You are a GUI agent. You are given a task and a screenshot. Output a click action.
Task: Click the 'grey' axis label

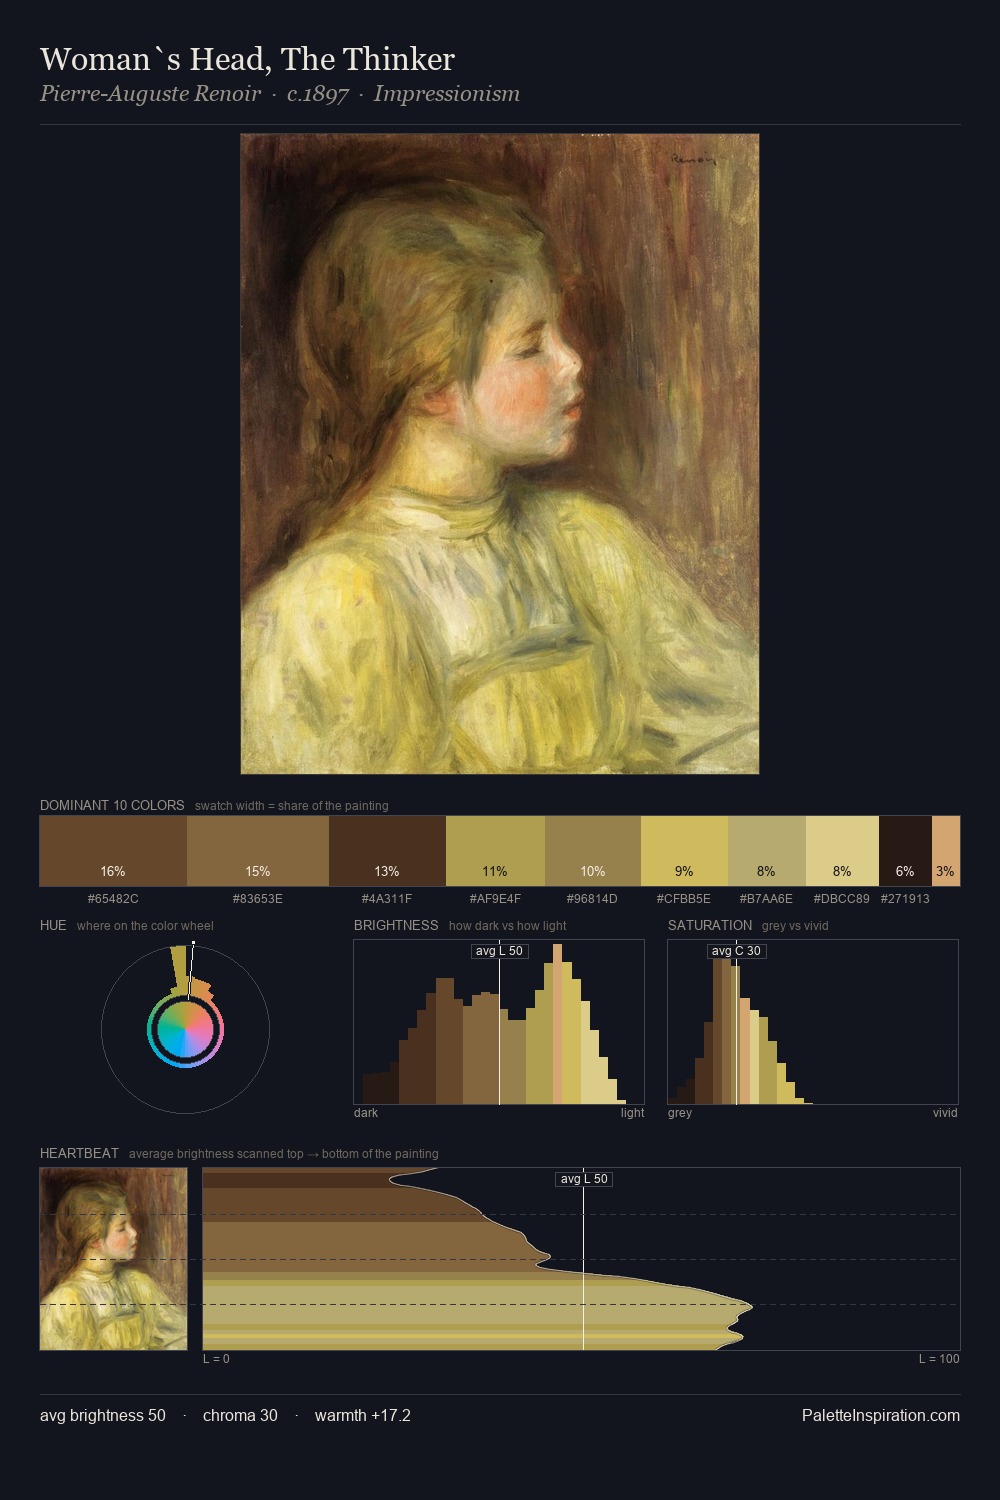click(x=680, y=1113)
